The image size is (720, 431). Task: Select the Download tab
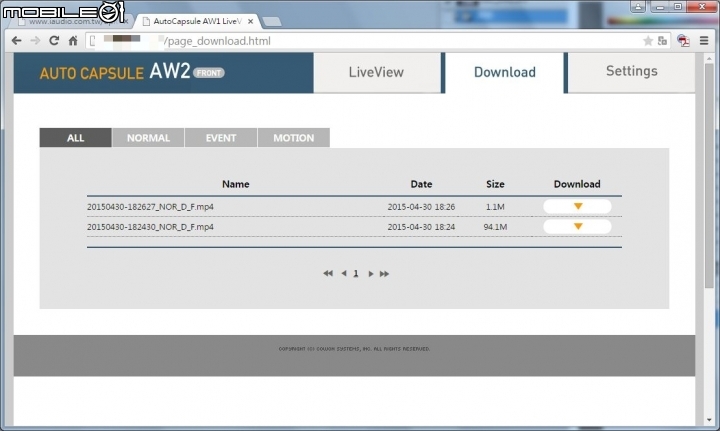505,72
